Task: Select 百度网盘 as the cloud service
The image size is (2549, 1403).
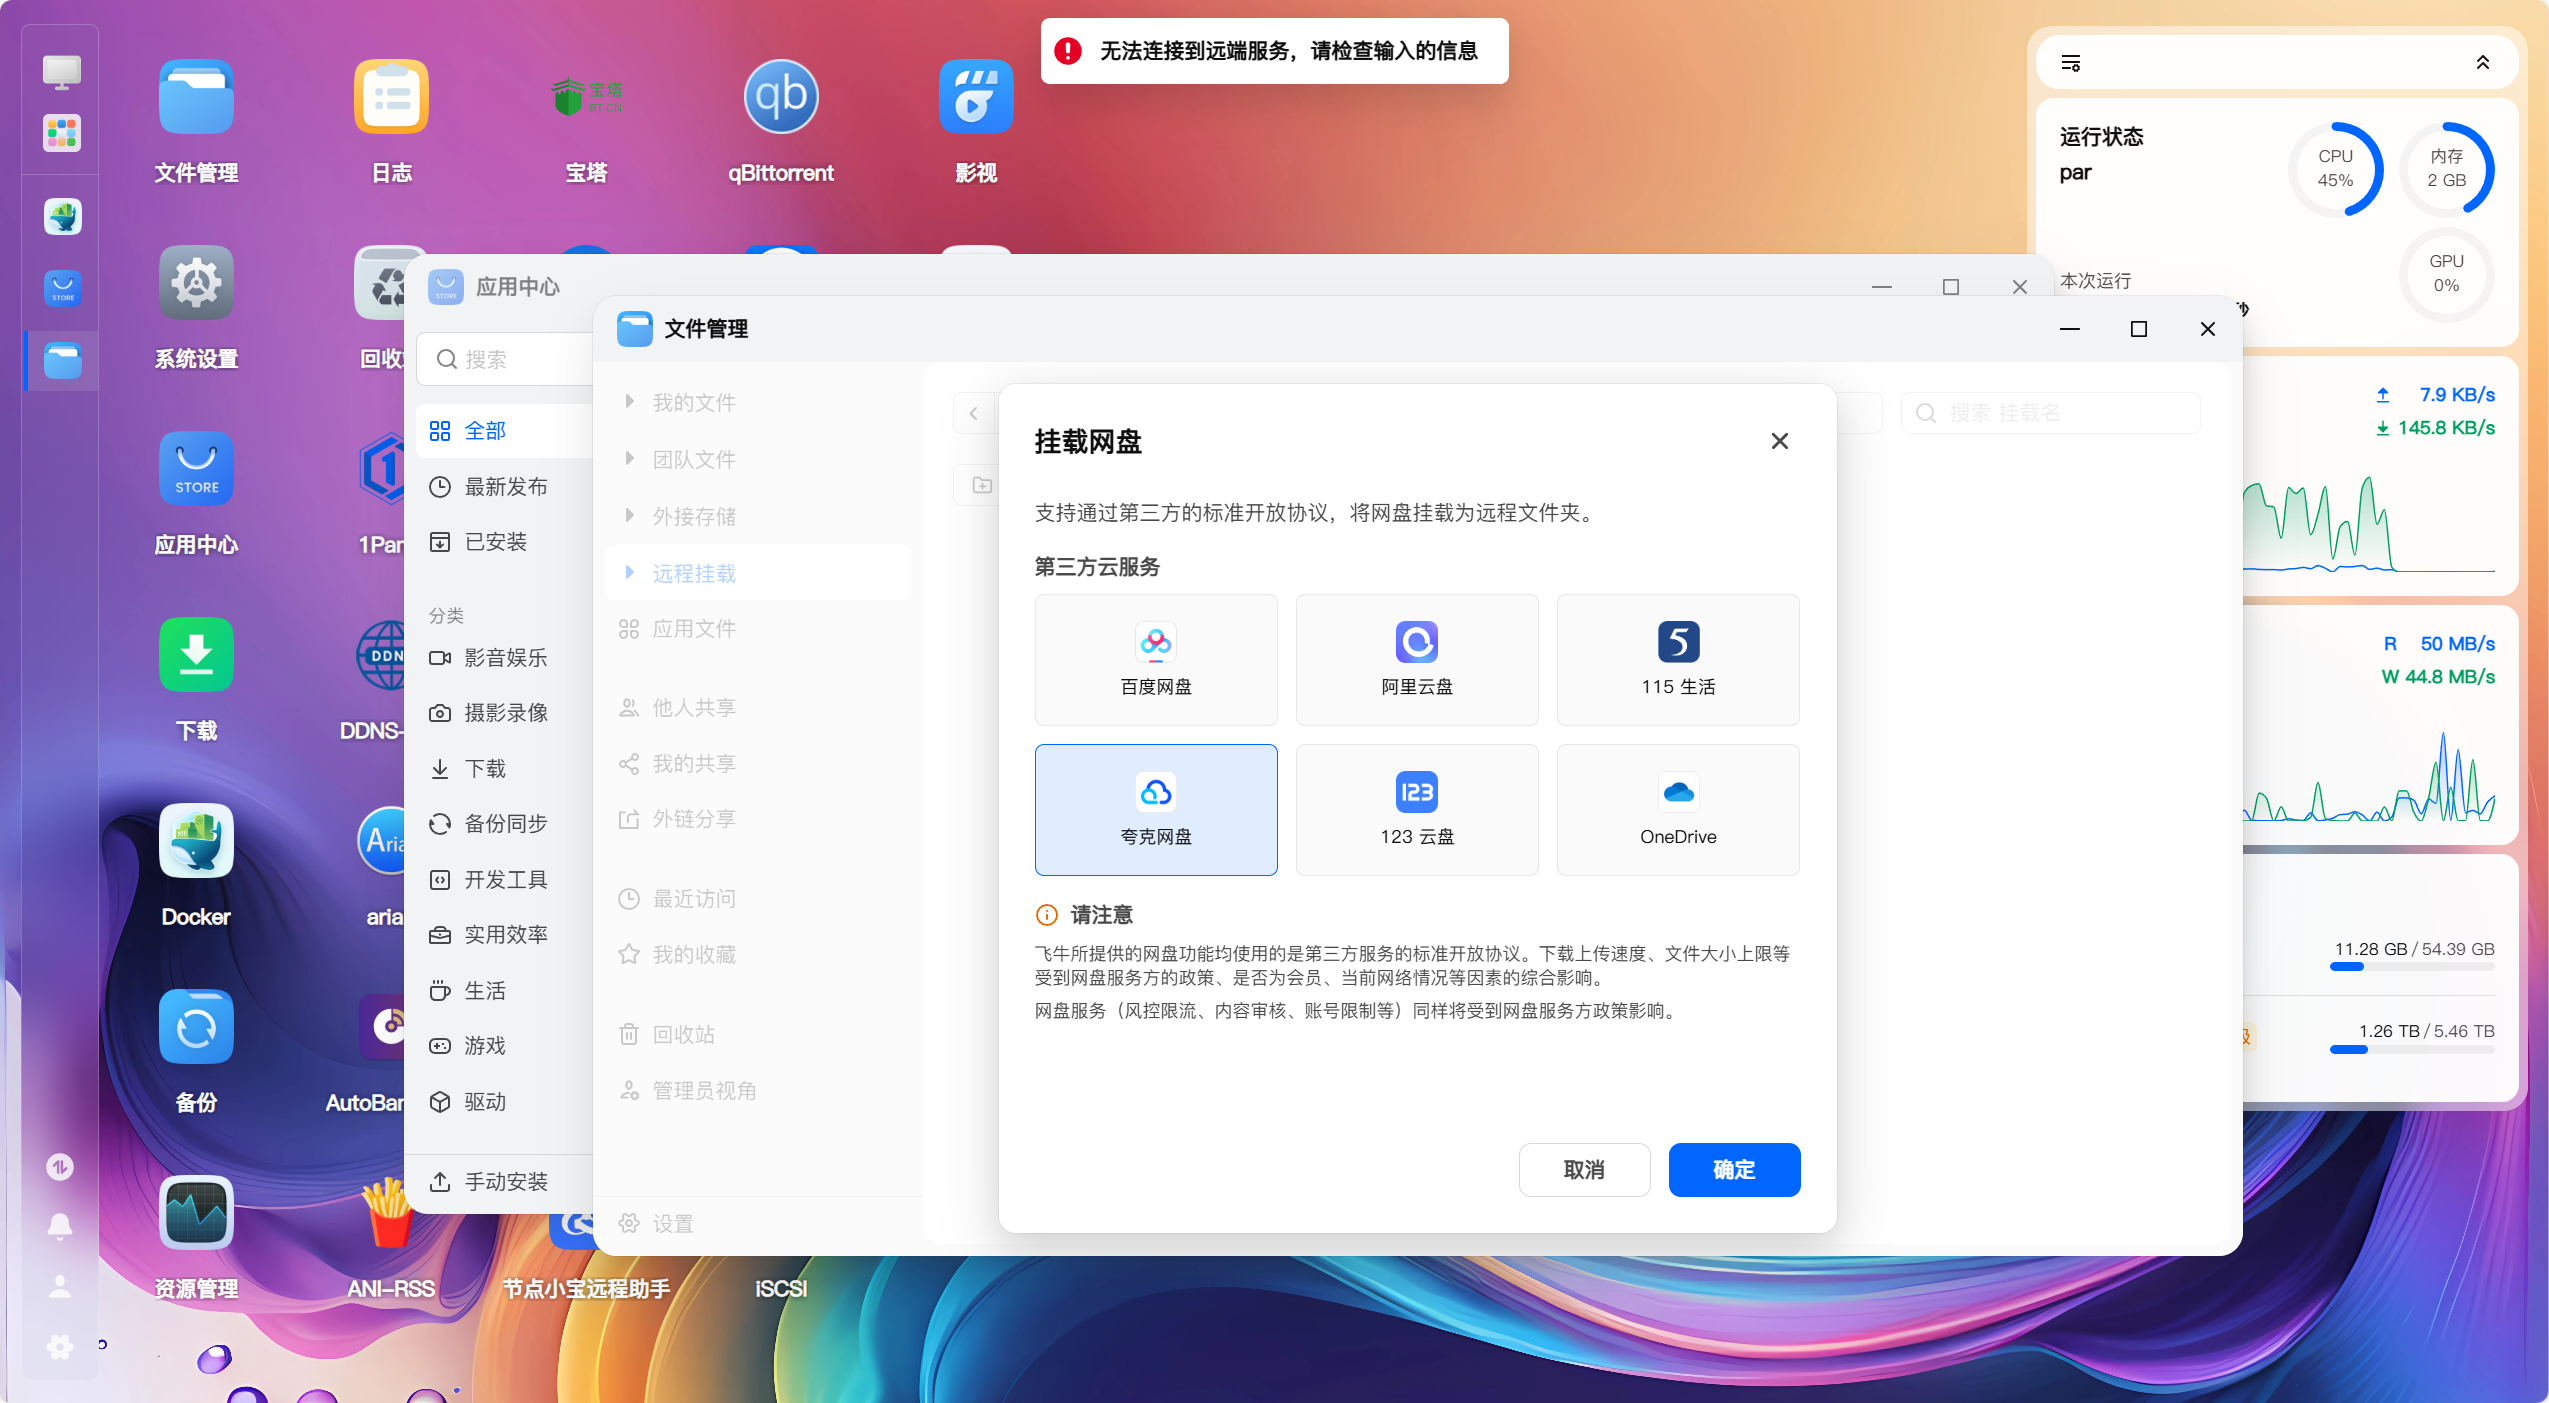Action: pyautogui.click(x=1155, y=660)
